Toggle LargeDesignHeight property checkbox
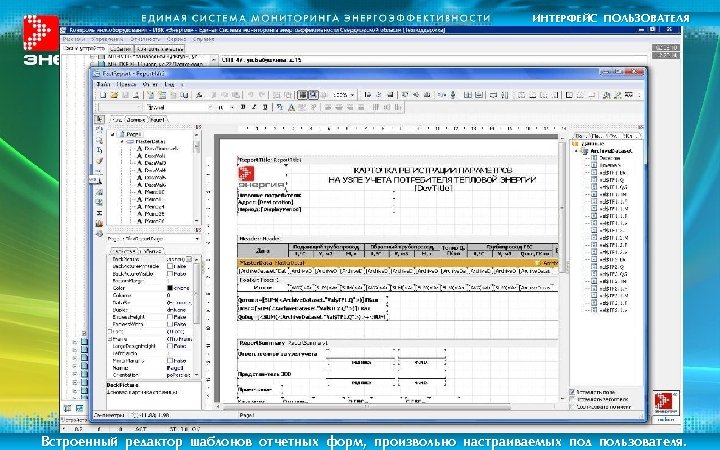This screenshot has height=450, width=720. click(170, 346)
